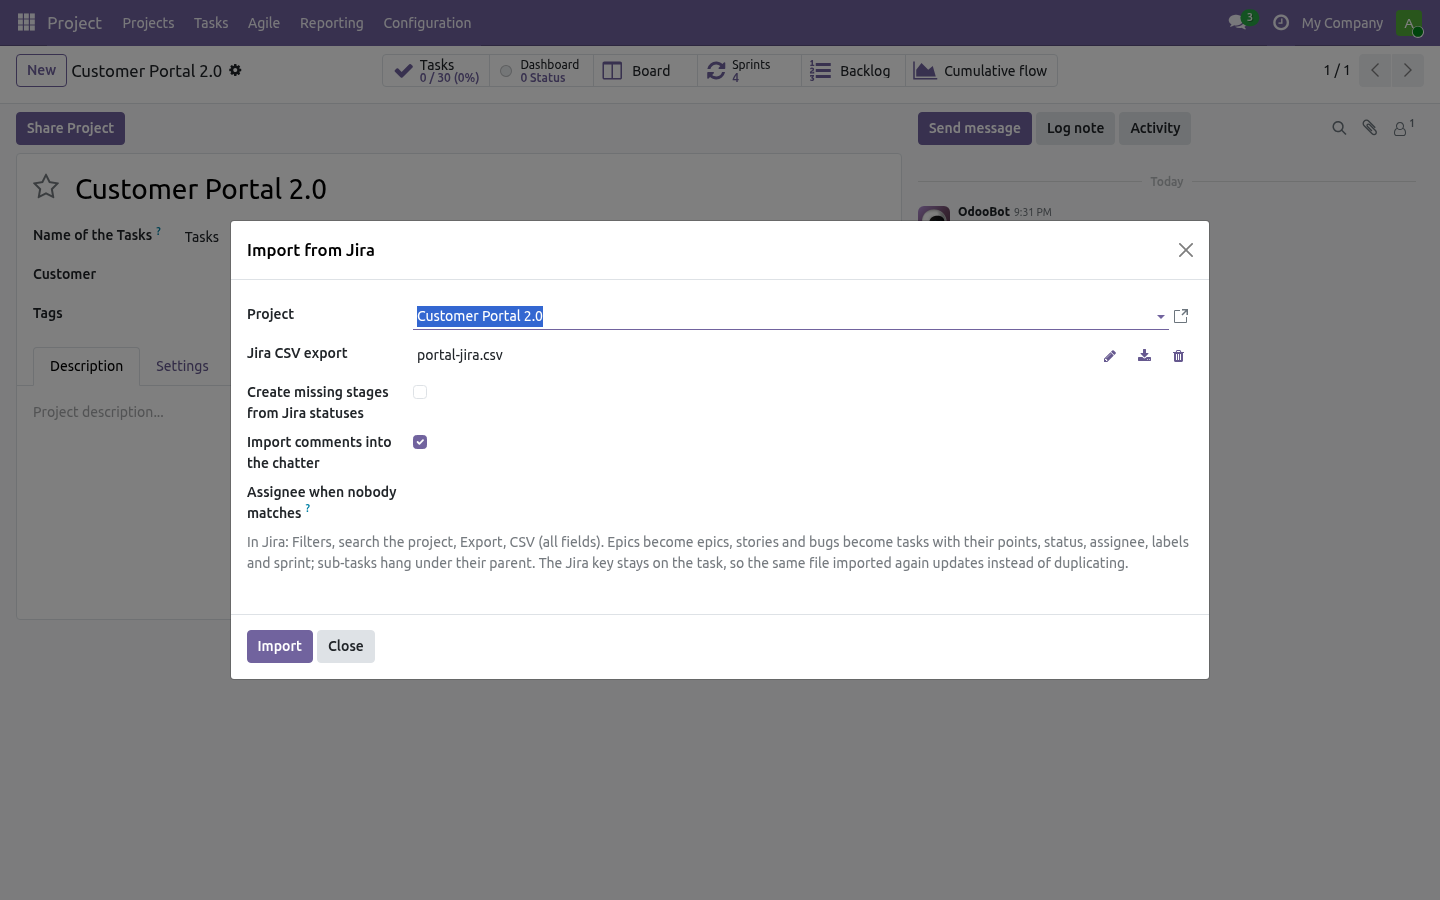Switch to the Description tab
Screen dimensions: 1440x900
[87, 366]
